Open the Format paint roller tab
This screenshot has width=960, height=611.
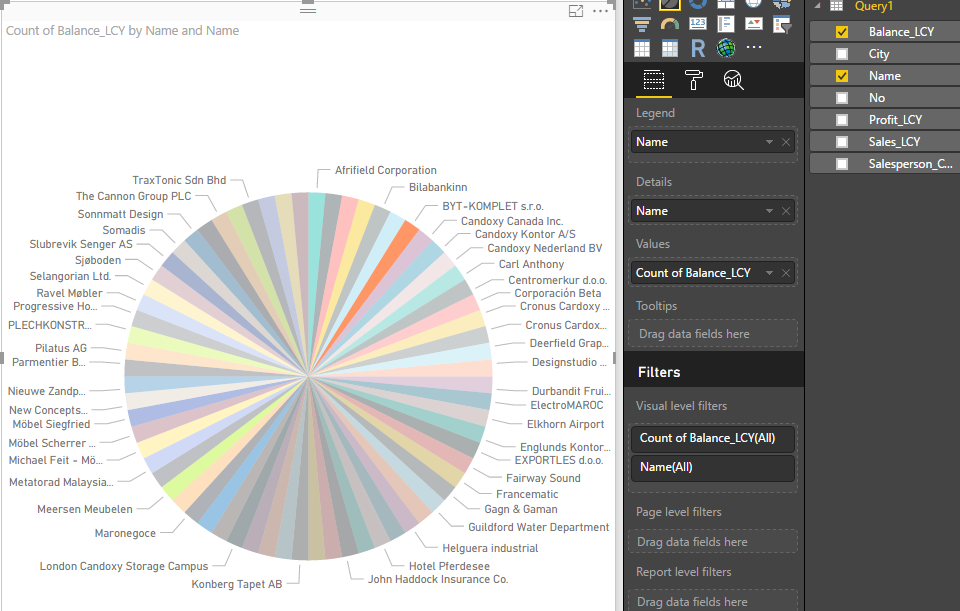click(x=694, y=80)
